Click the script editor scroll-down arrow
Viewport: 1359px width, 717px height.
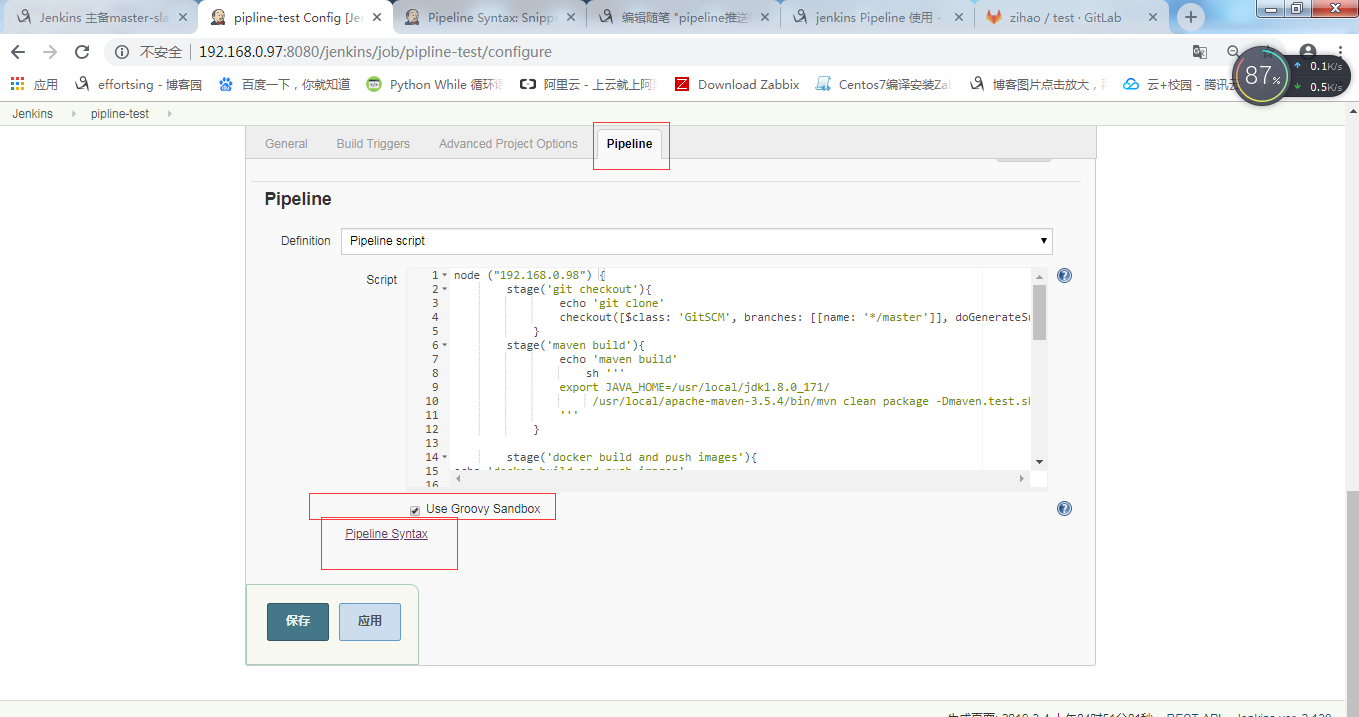point(1040,461)
